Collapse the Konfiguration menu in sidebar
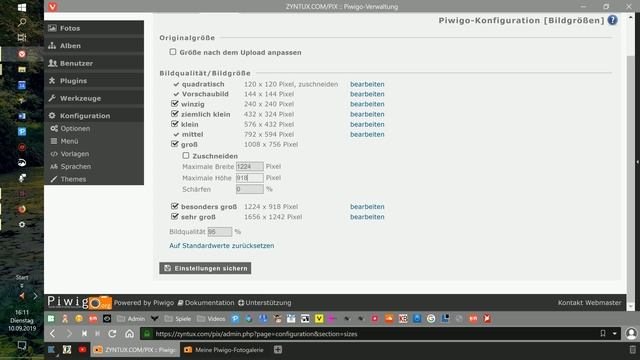The image size is (640, 360). pyautogui.click(x=94, y=116)
